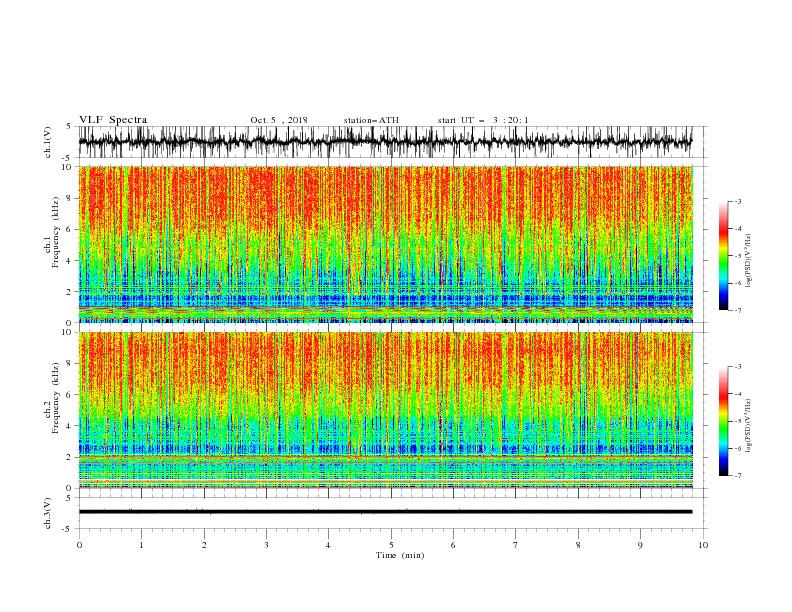Screen dimensions: 792x612
Task: Click the log(PSD) label beside the ch.1 colorbar
Action: tap(748, 261)
